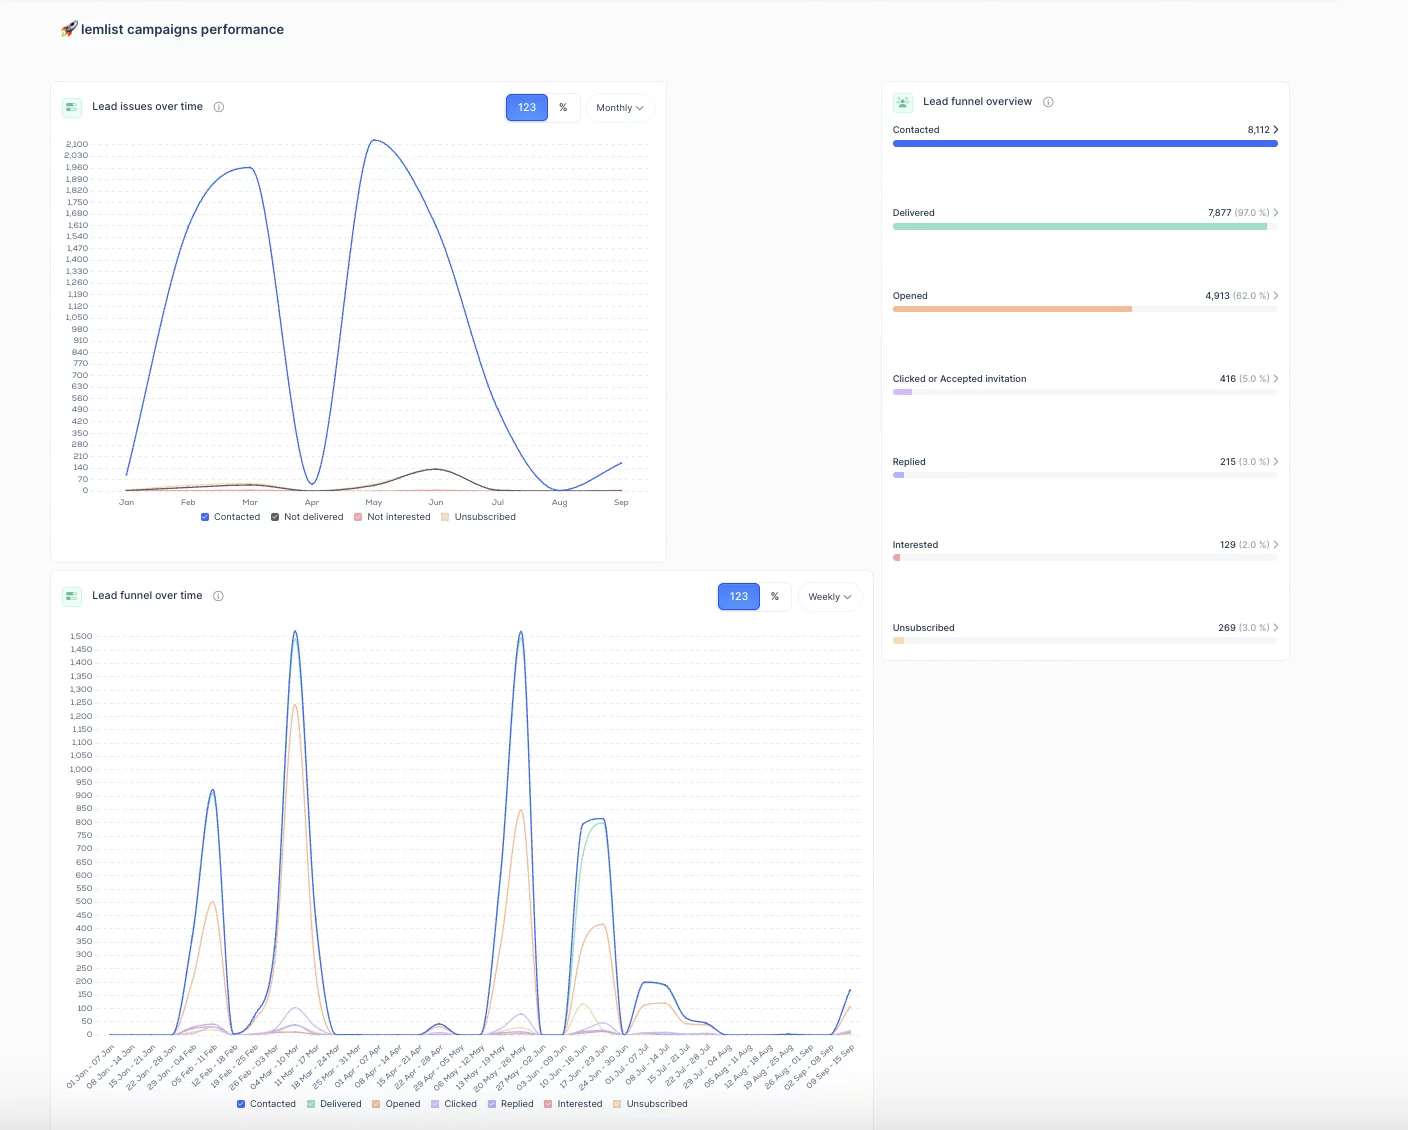Click the Interested value 129

coord(1228,545)
